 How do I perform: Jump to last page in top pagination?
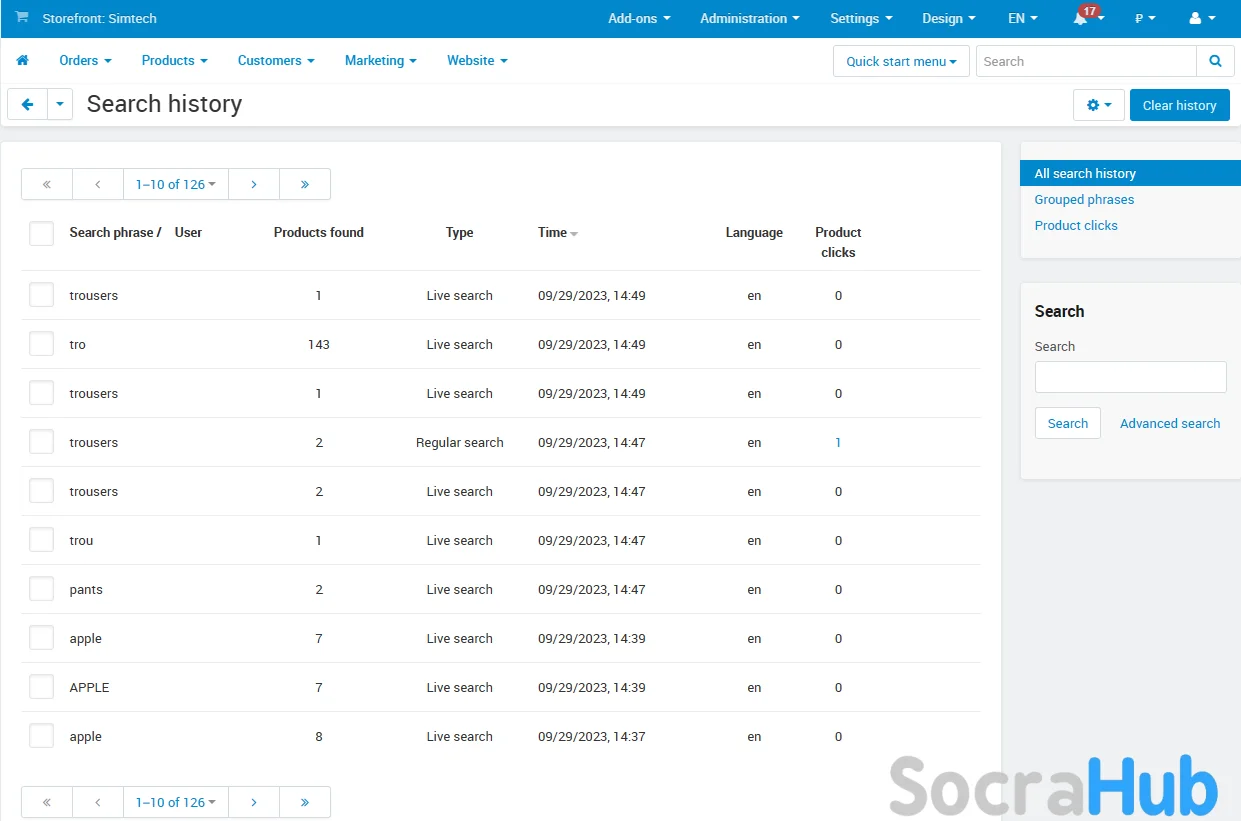point(305,184)
